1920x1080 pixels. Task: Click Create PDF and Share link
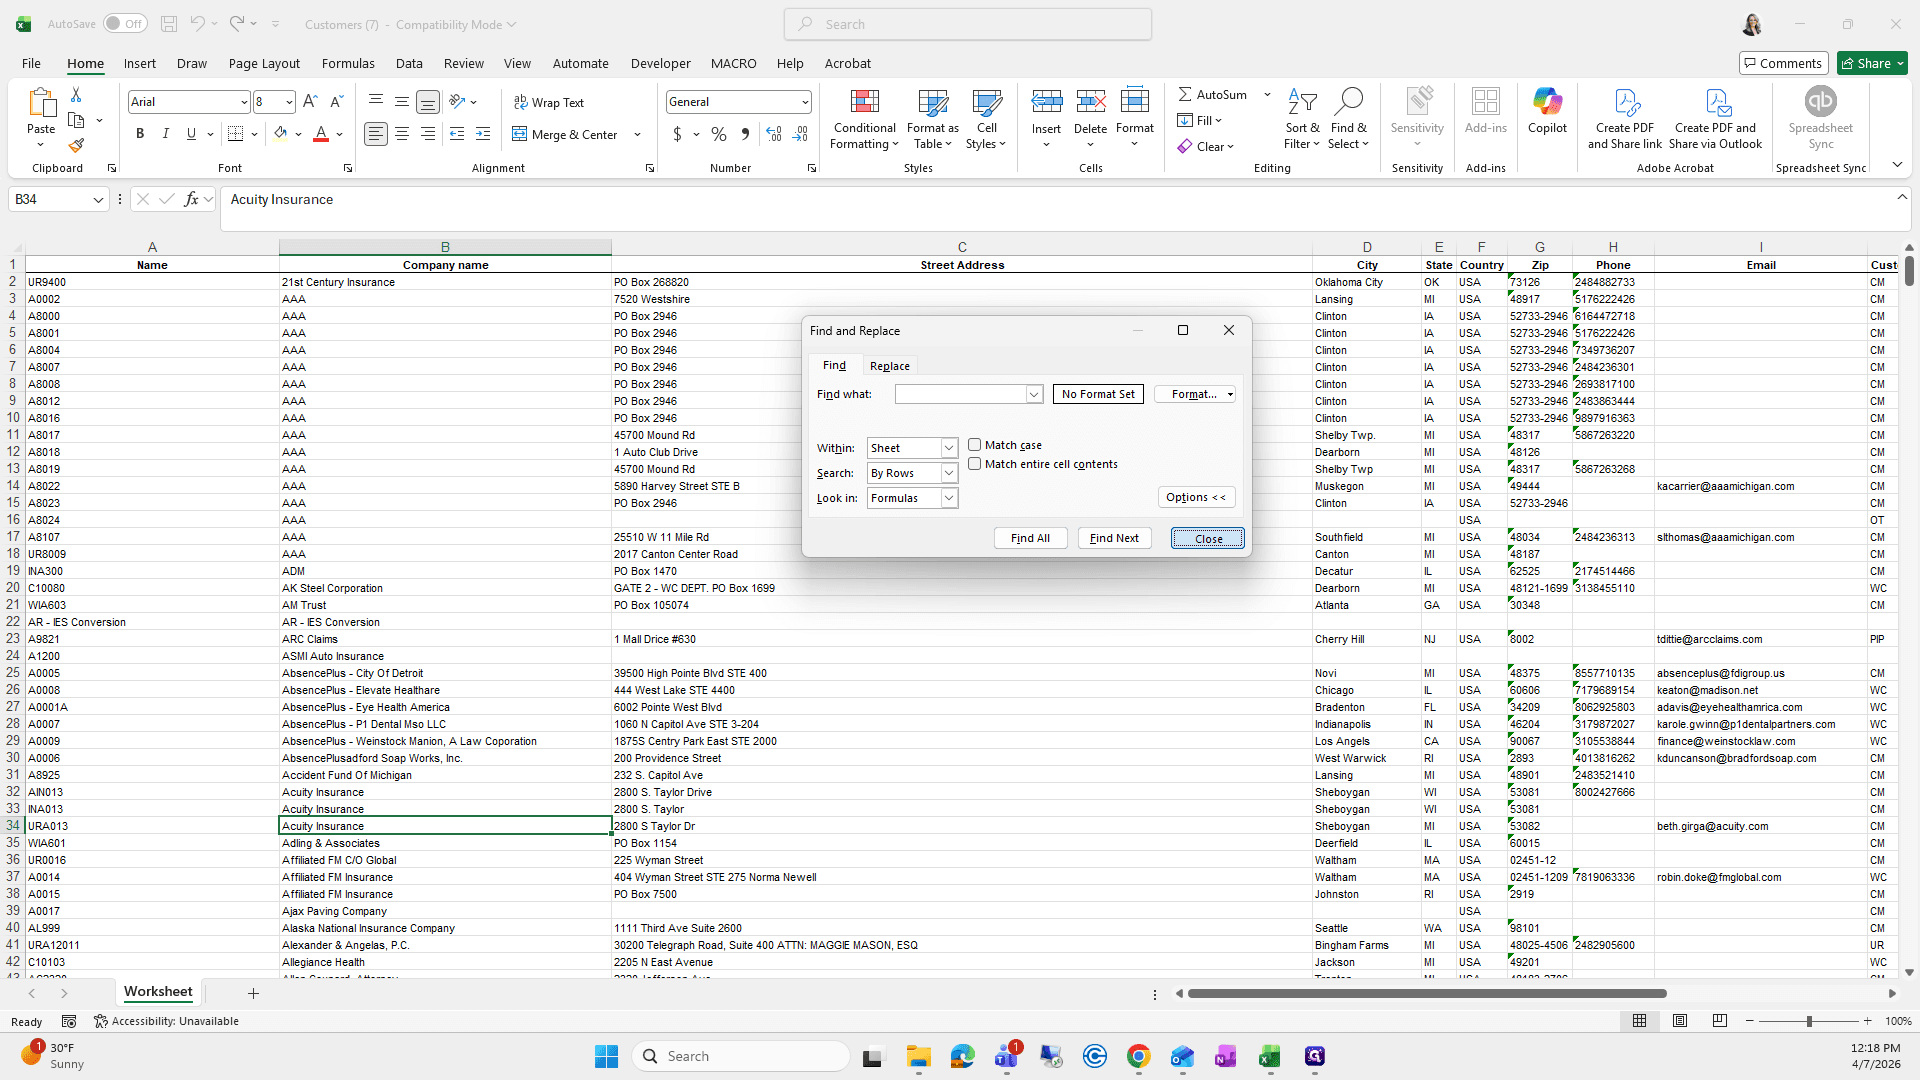(1625, 120)
